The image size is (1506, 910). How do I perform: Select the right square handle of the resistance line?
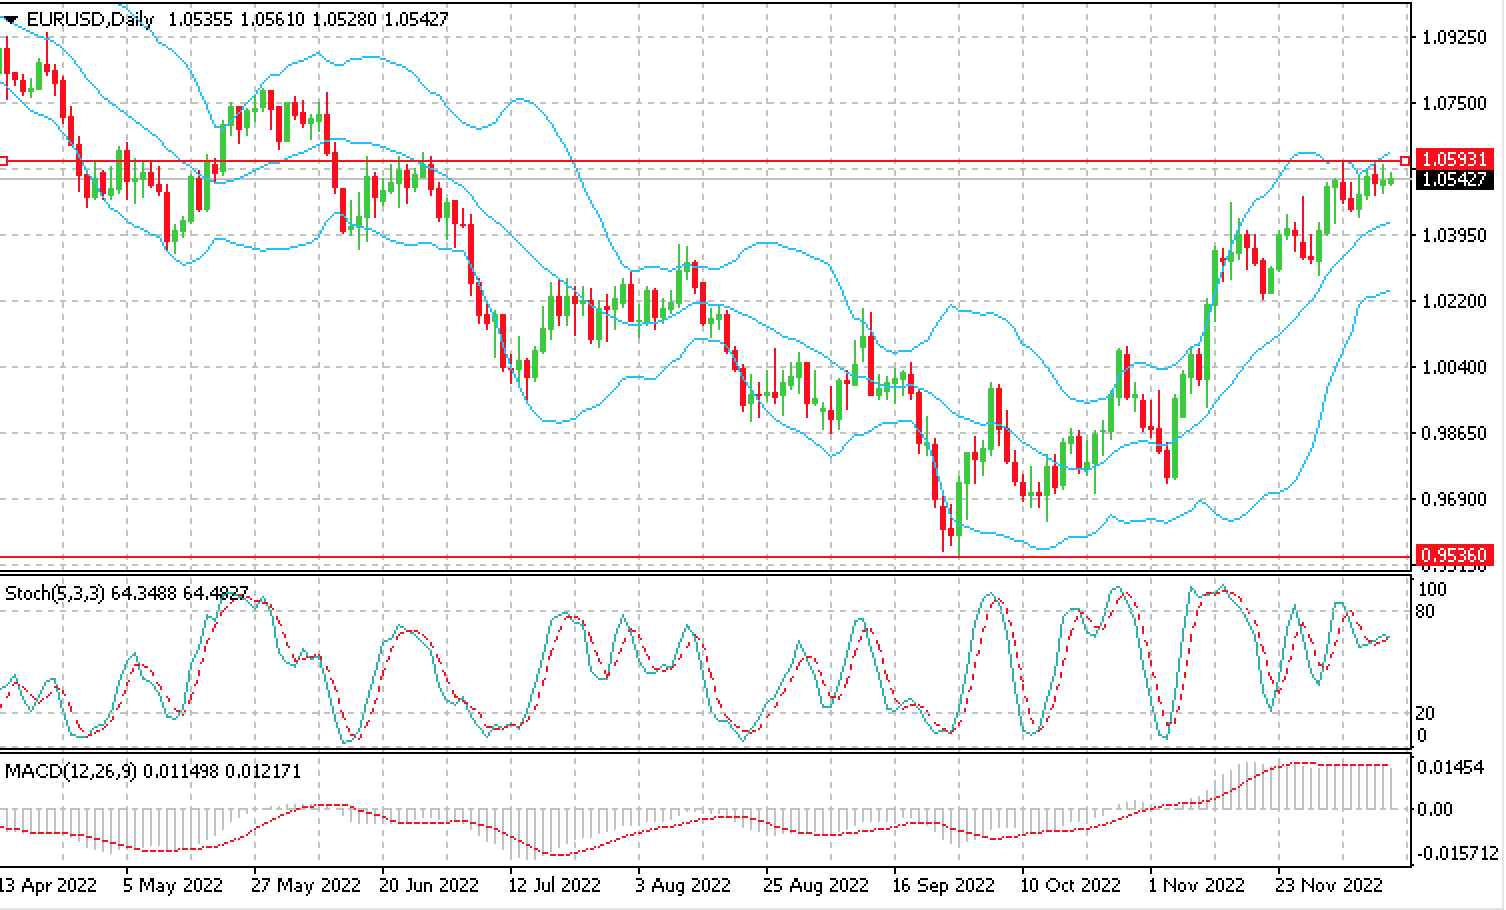click(x=1405, y=161)
